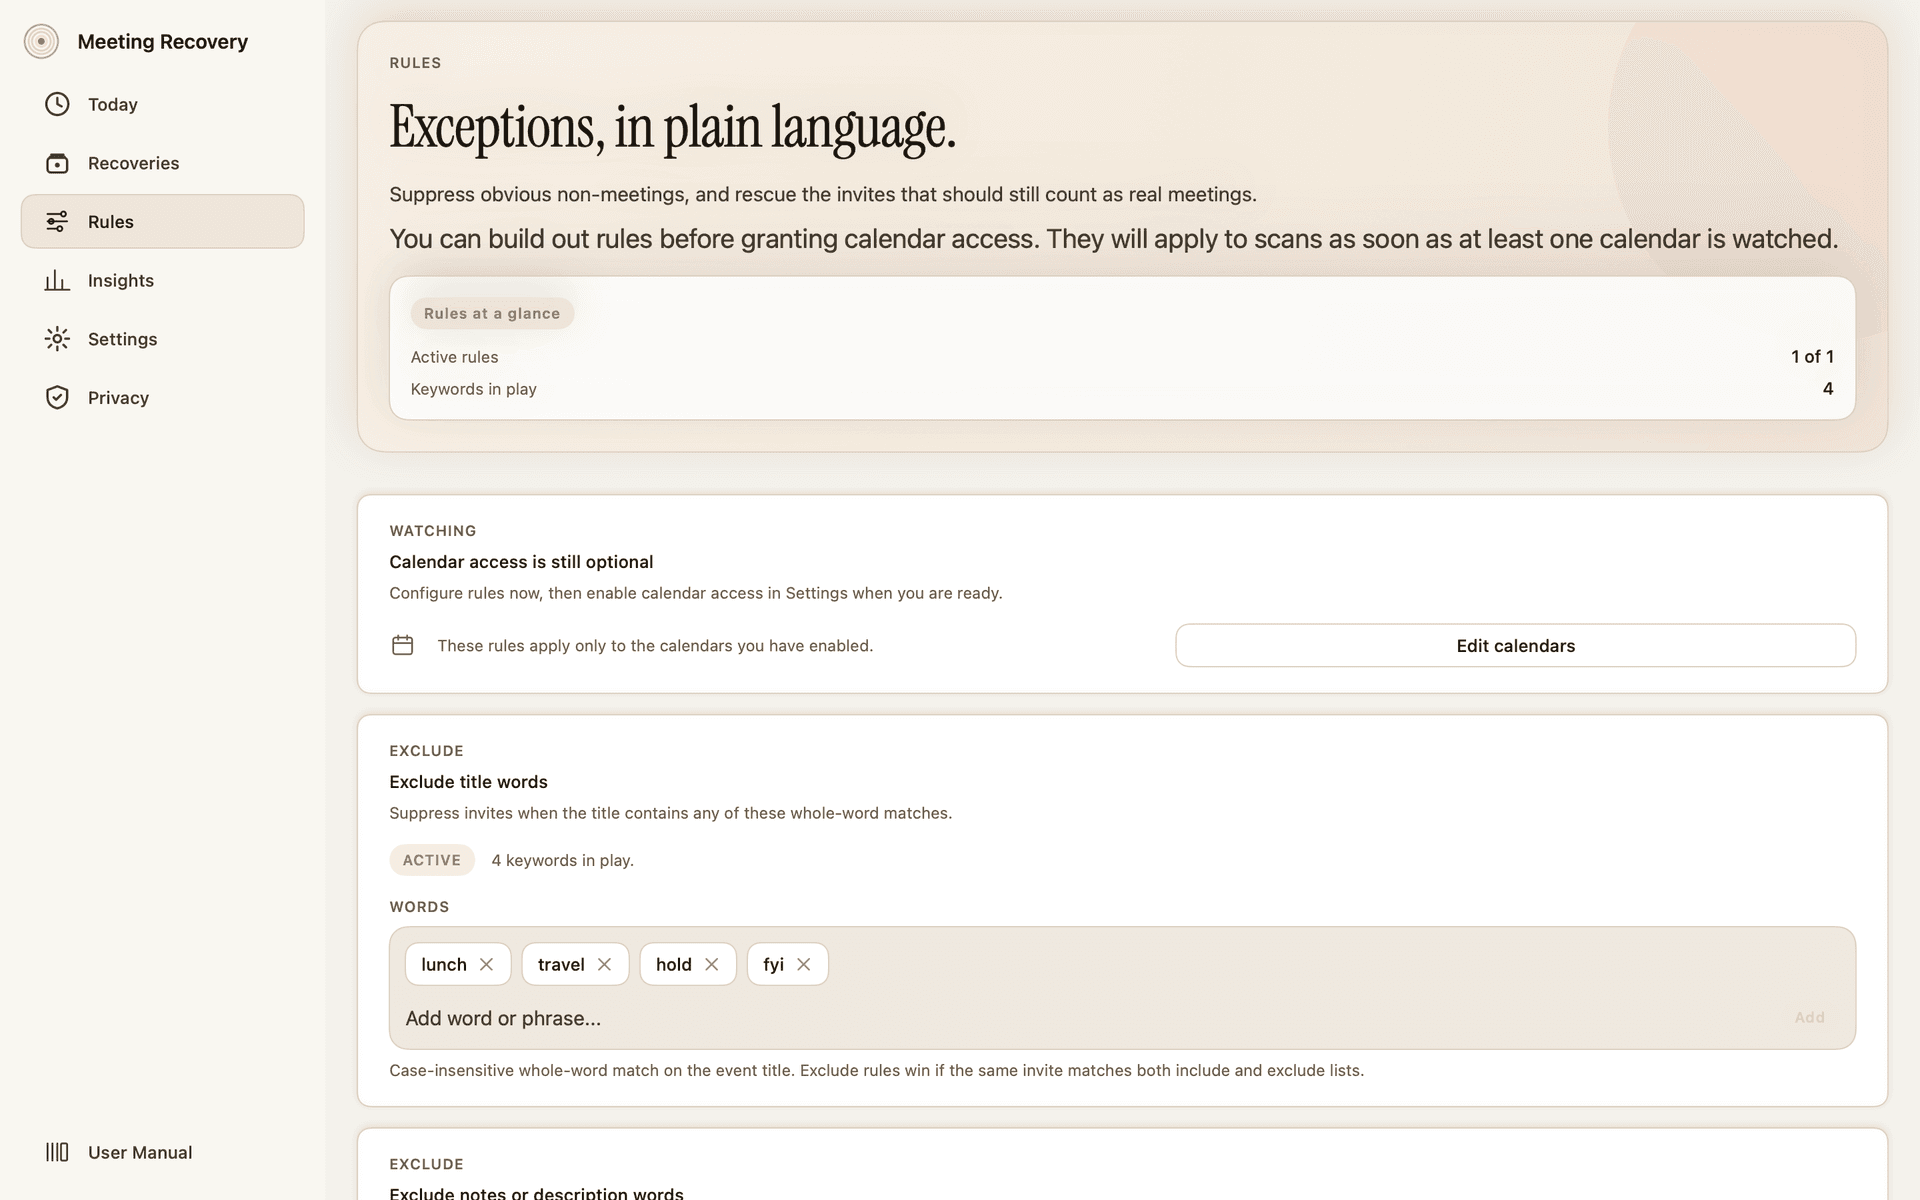The width and height of the screenshot is (1920, 1200).
Task: Open the Insights page
Action: (121, 281)
